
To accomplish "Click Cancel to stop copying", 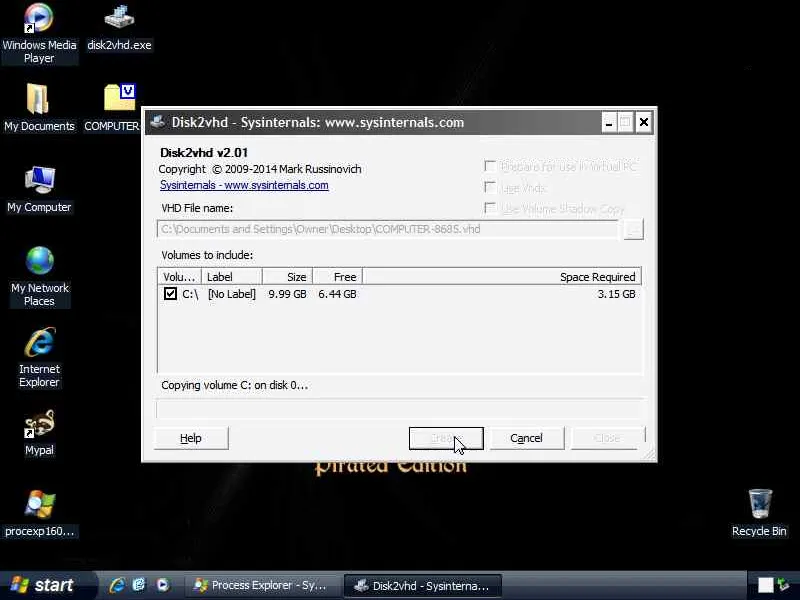I will pos(527,438).
